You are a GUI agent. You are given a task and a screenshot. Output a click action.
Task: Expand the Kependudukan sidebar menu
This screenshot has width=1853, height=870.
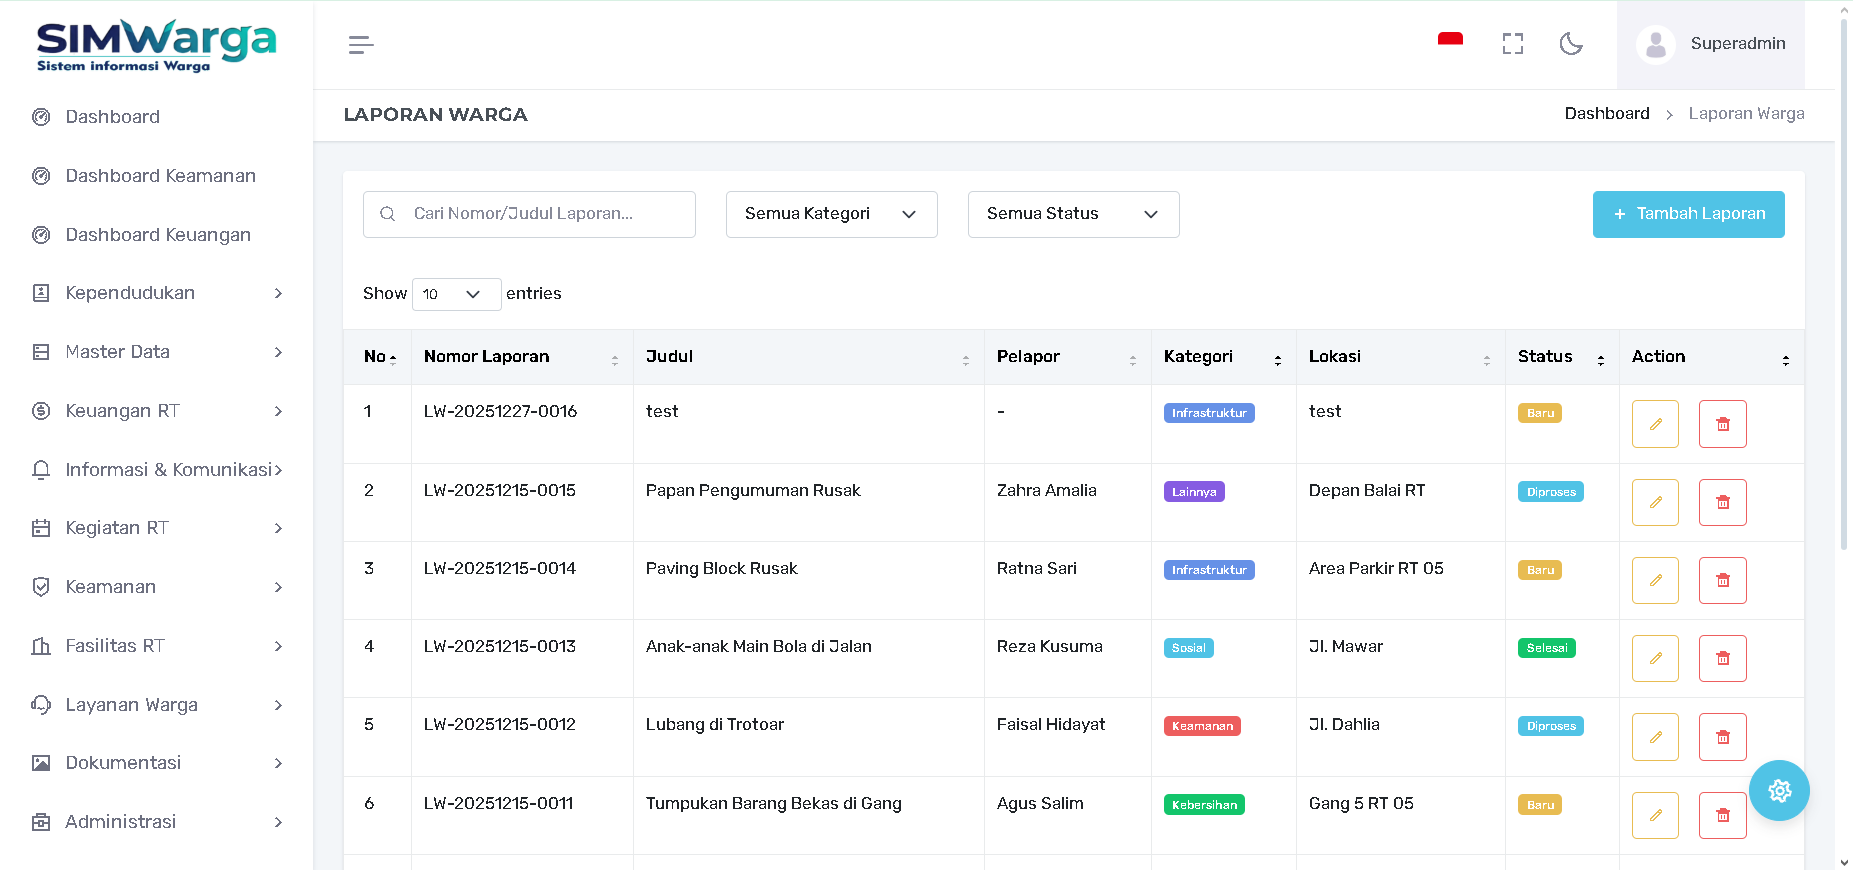[x=157, y=293]
